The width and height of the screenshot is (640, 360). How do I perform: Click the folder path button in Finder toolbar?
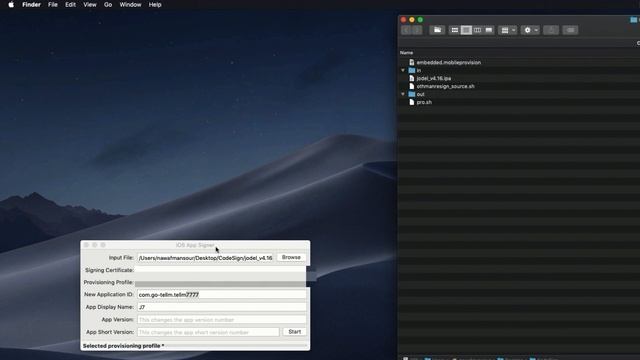(437, 30)
